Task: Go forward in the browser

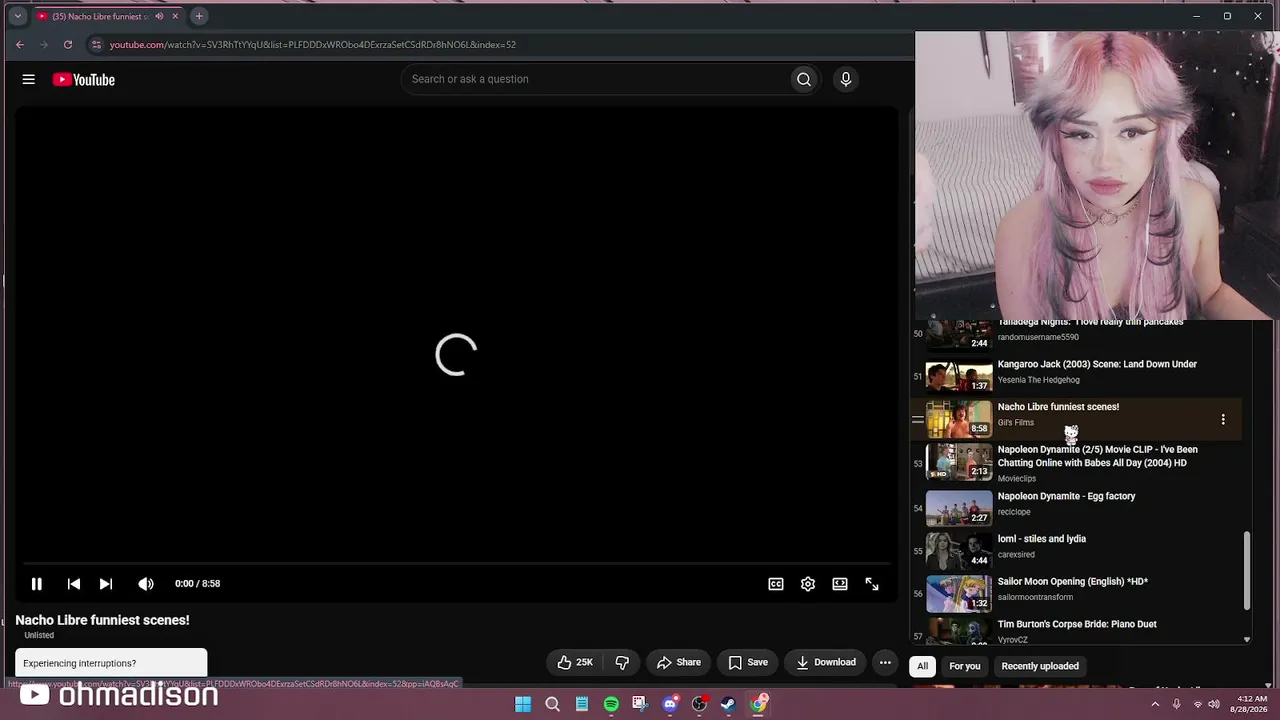Action: (44, 45)
